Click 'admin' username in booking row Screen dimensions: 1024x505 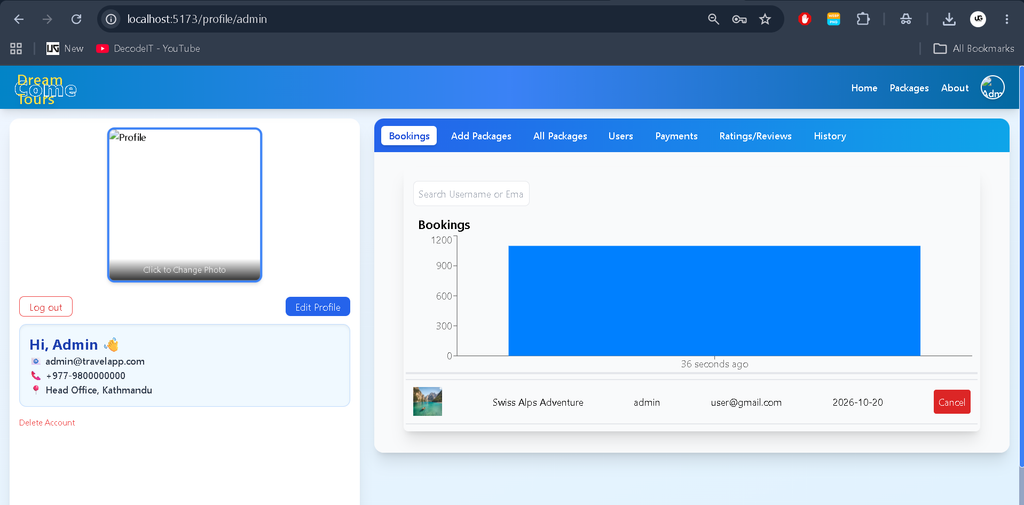pos(647,402)
